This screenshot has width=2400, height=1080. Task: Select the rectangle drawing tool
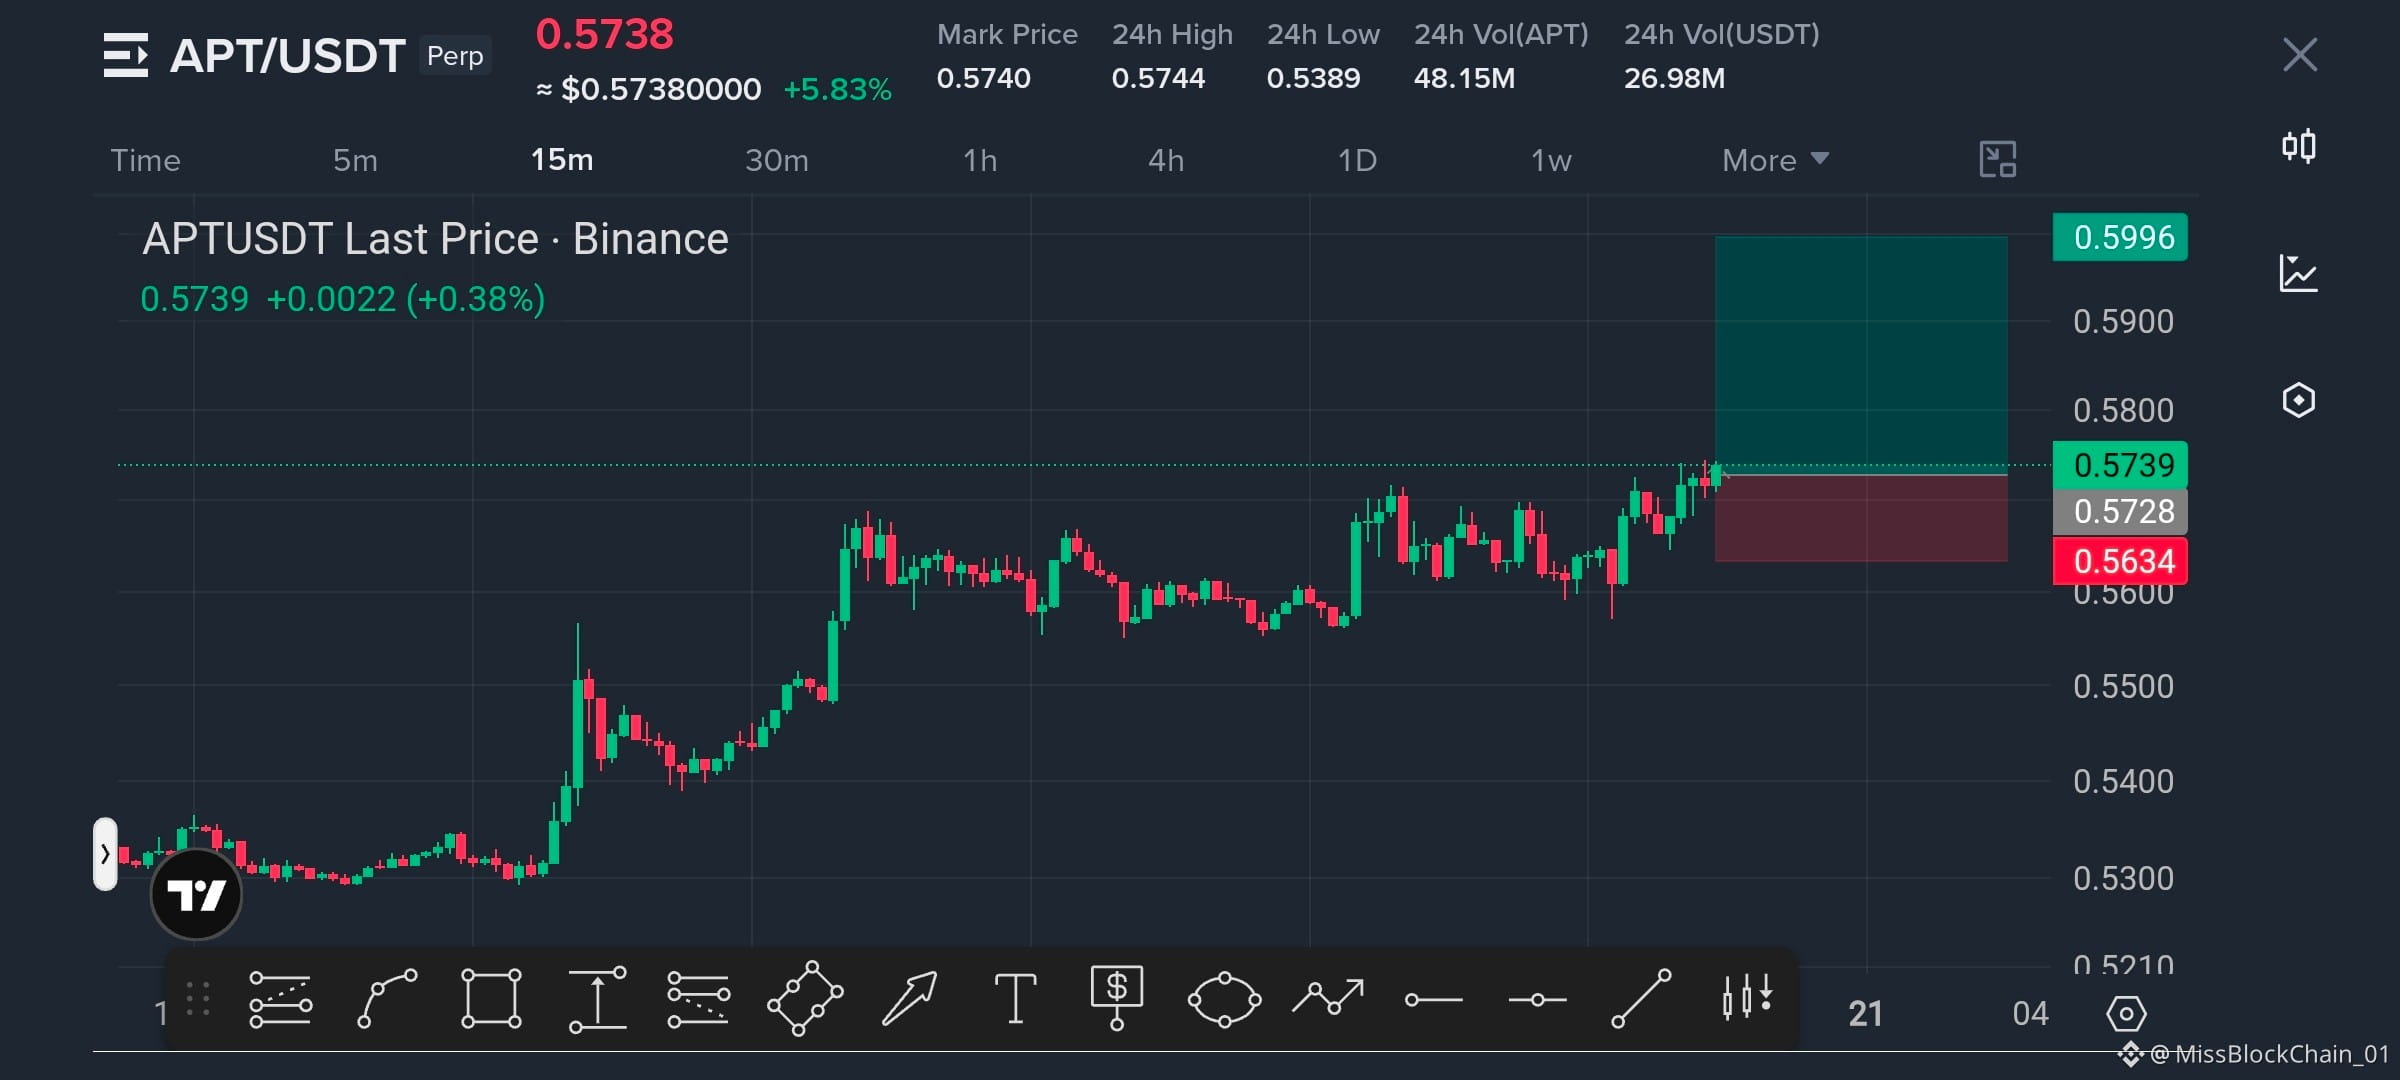point(491,998)
